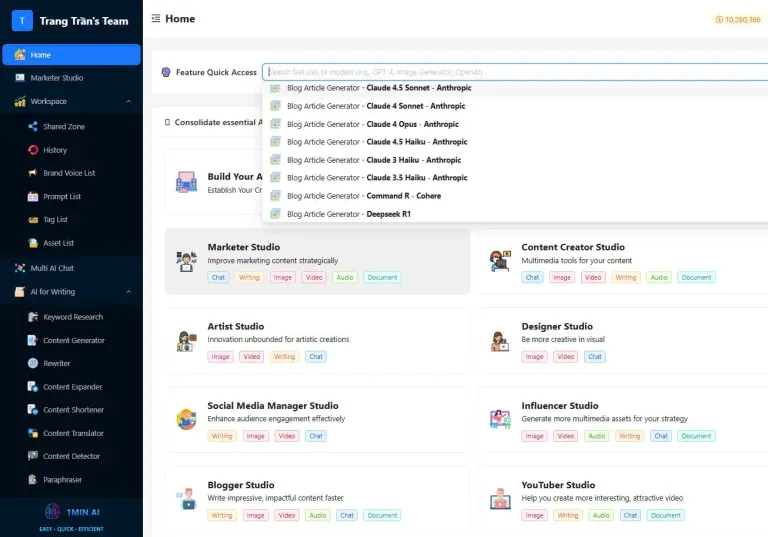
Task: Click the Home icon in sidebar
Action: (20, 55)
